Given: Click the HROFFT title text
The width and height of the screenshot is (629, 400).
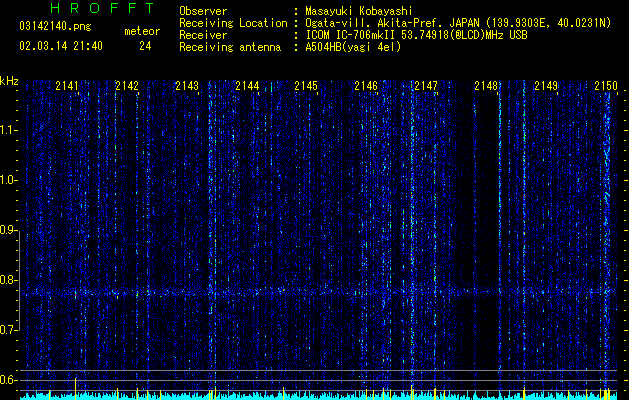Looking at the screenshot, I should point(103,8).
